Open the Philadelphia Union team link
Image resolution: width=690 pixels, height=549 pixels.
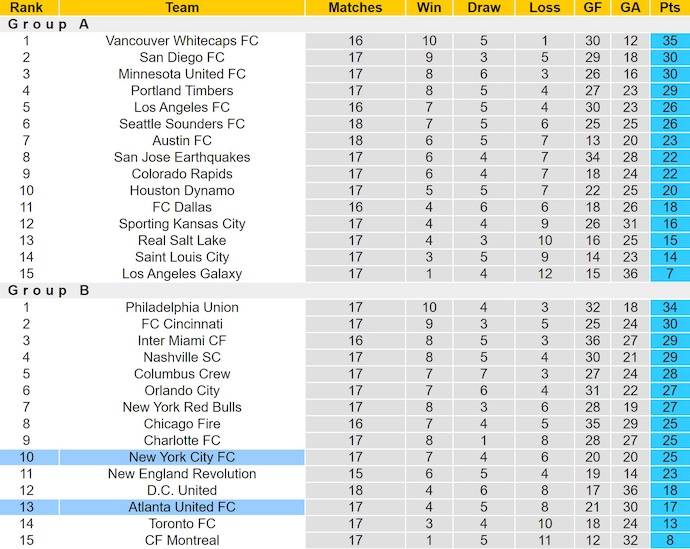tap(181, 307)
